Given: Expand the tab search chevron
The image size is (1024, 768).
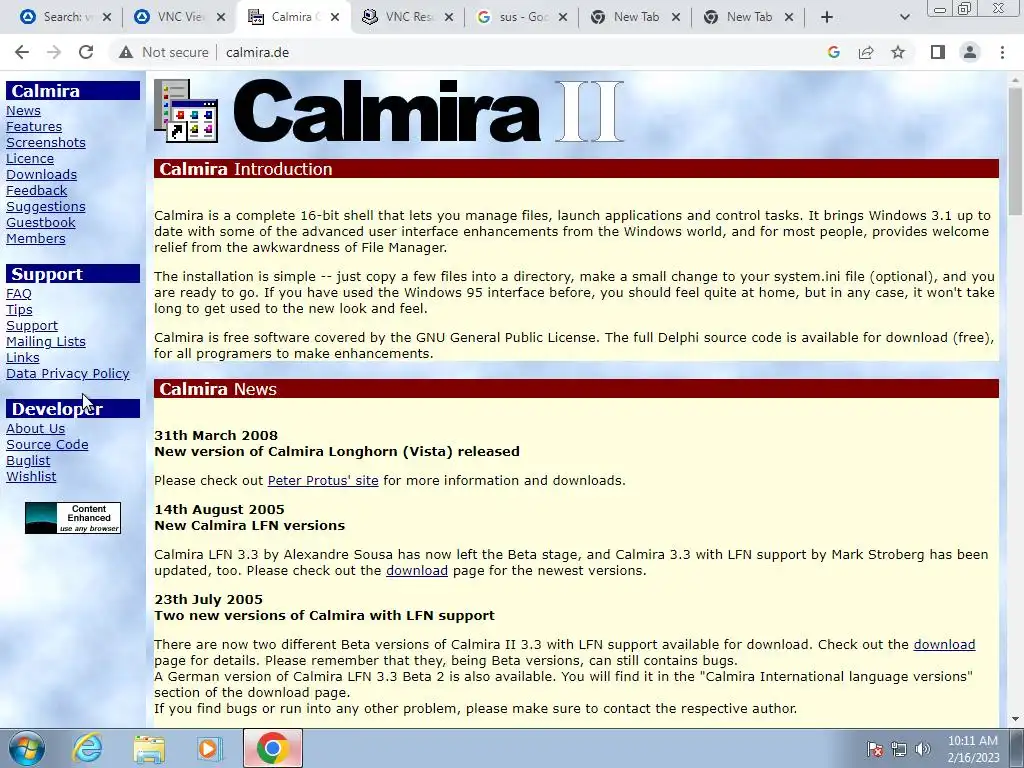Looking at the screenshot, I should (904, 17).
